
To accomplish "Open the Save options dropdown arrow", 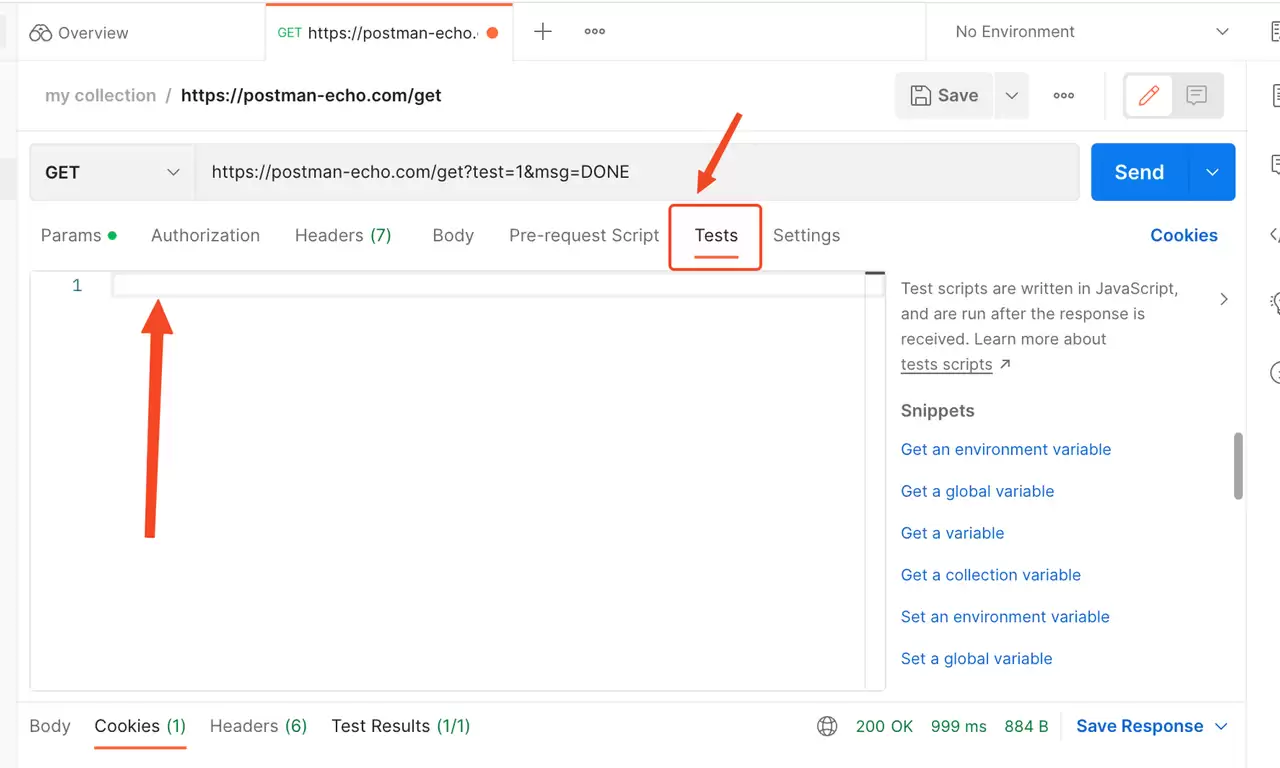I will pos(1011,96).
